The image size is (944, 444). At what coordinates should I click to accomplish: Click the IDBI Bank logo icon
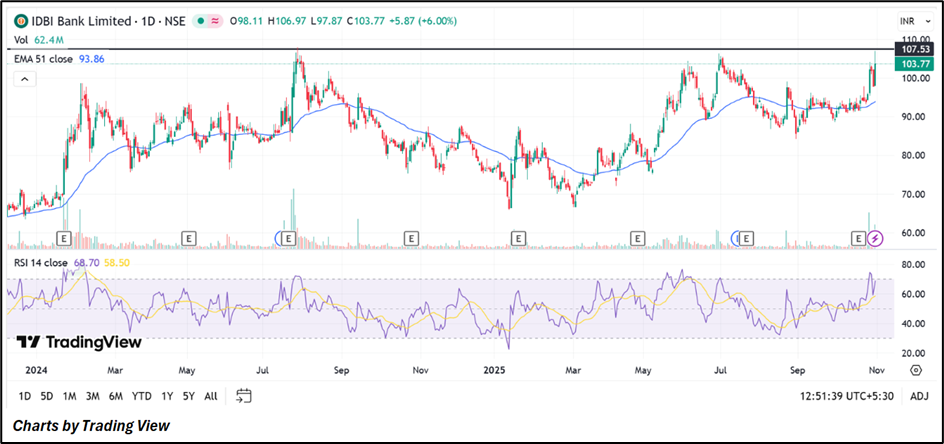[20, 21]
